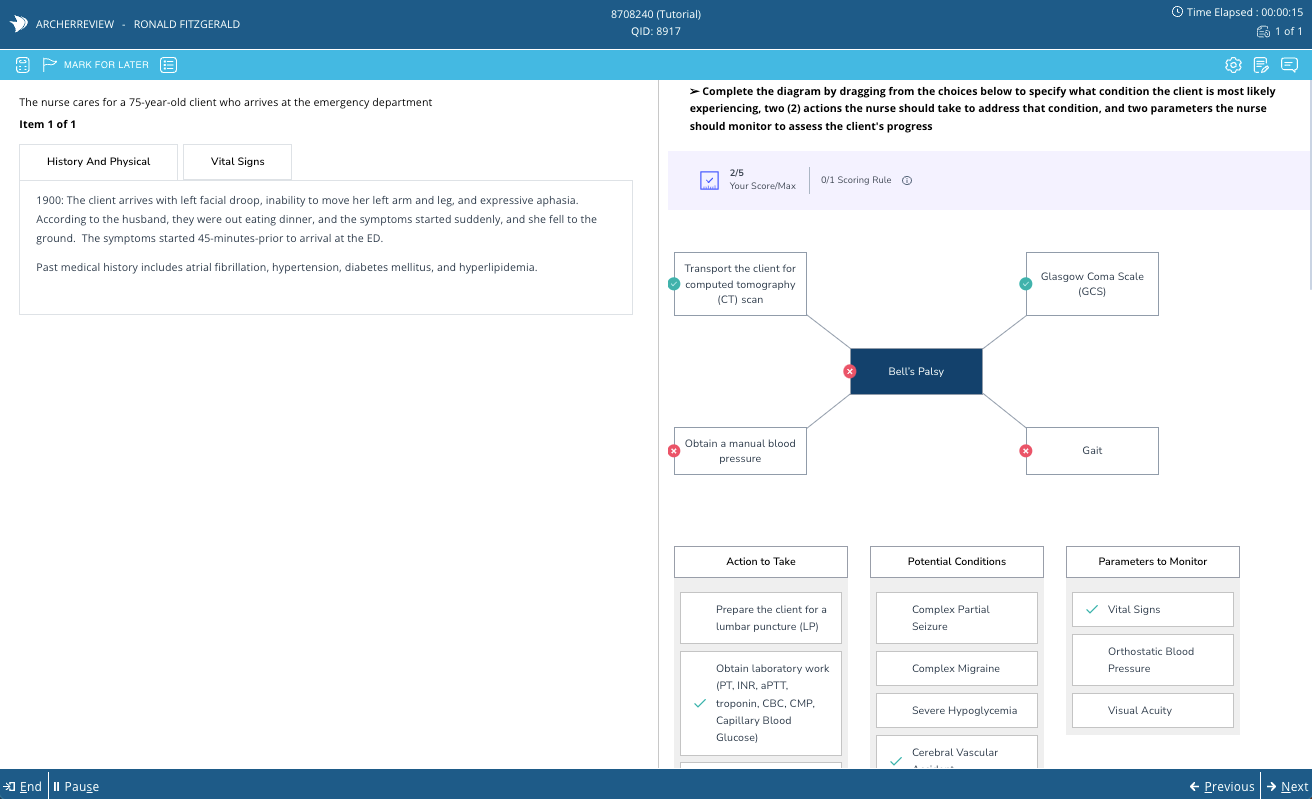Viewport: 1312px width, 799px height.
Task: Click the red X beside Bell's Palsy
Action: pos(850,371)
